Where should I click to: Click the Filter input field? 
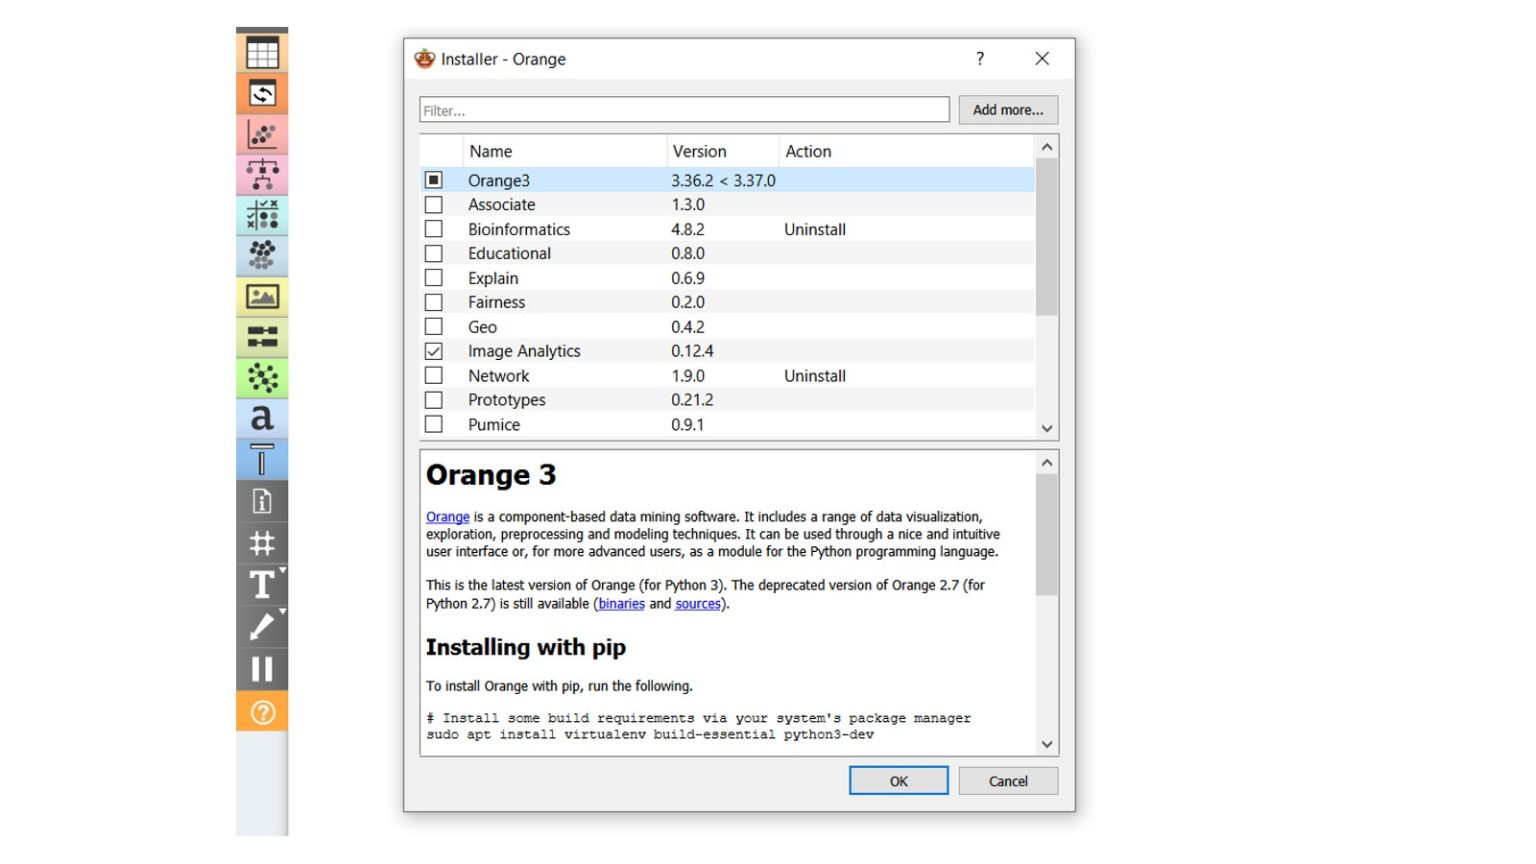pos(685,110)
